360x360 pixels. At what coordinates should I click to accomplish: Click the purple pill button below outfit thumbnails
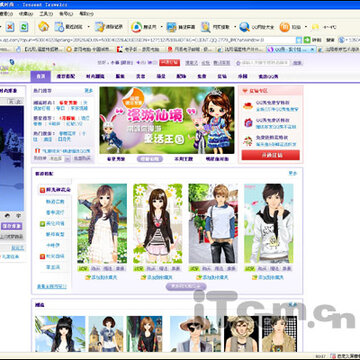click(x=186, y=286)
